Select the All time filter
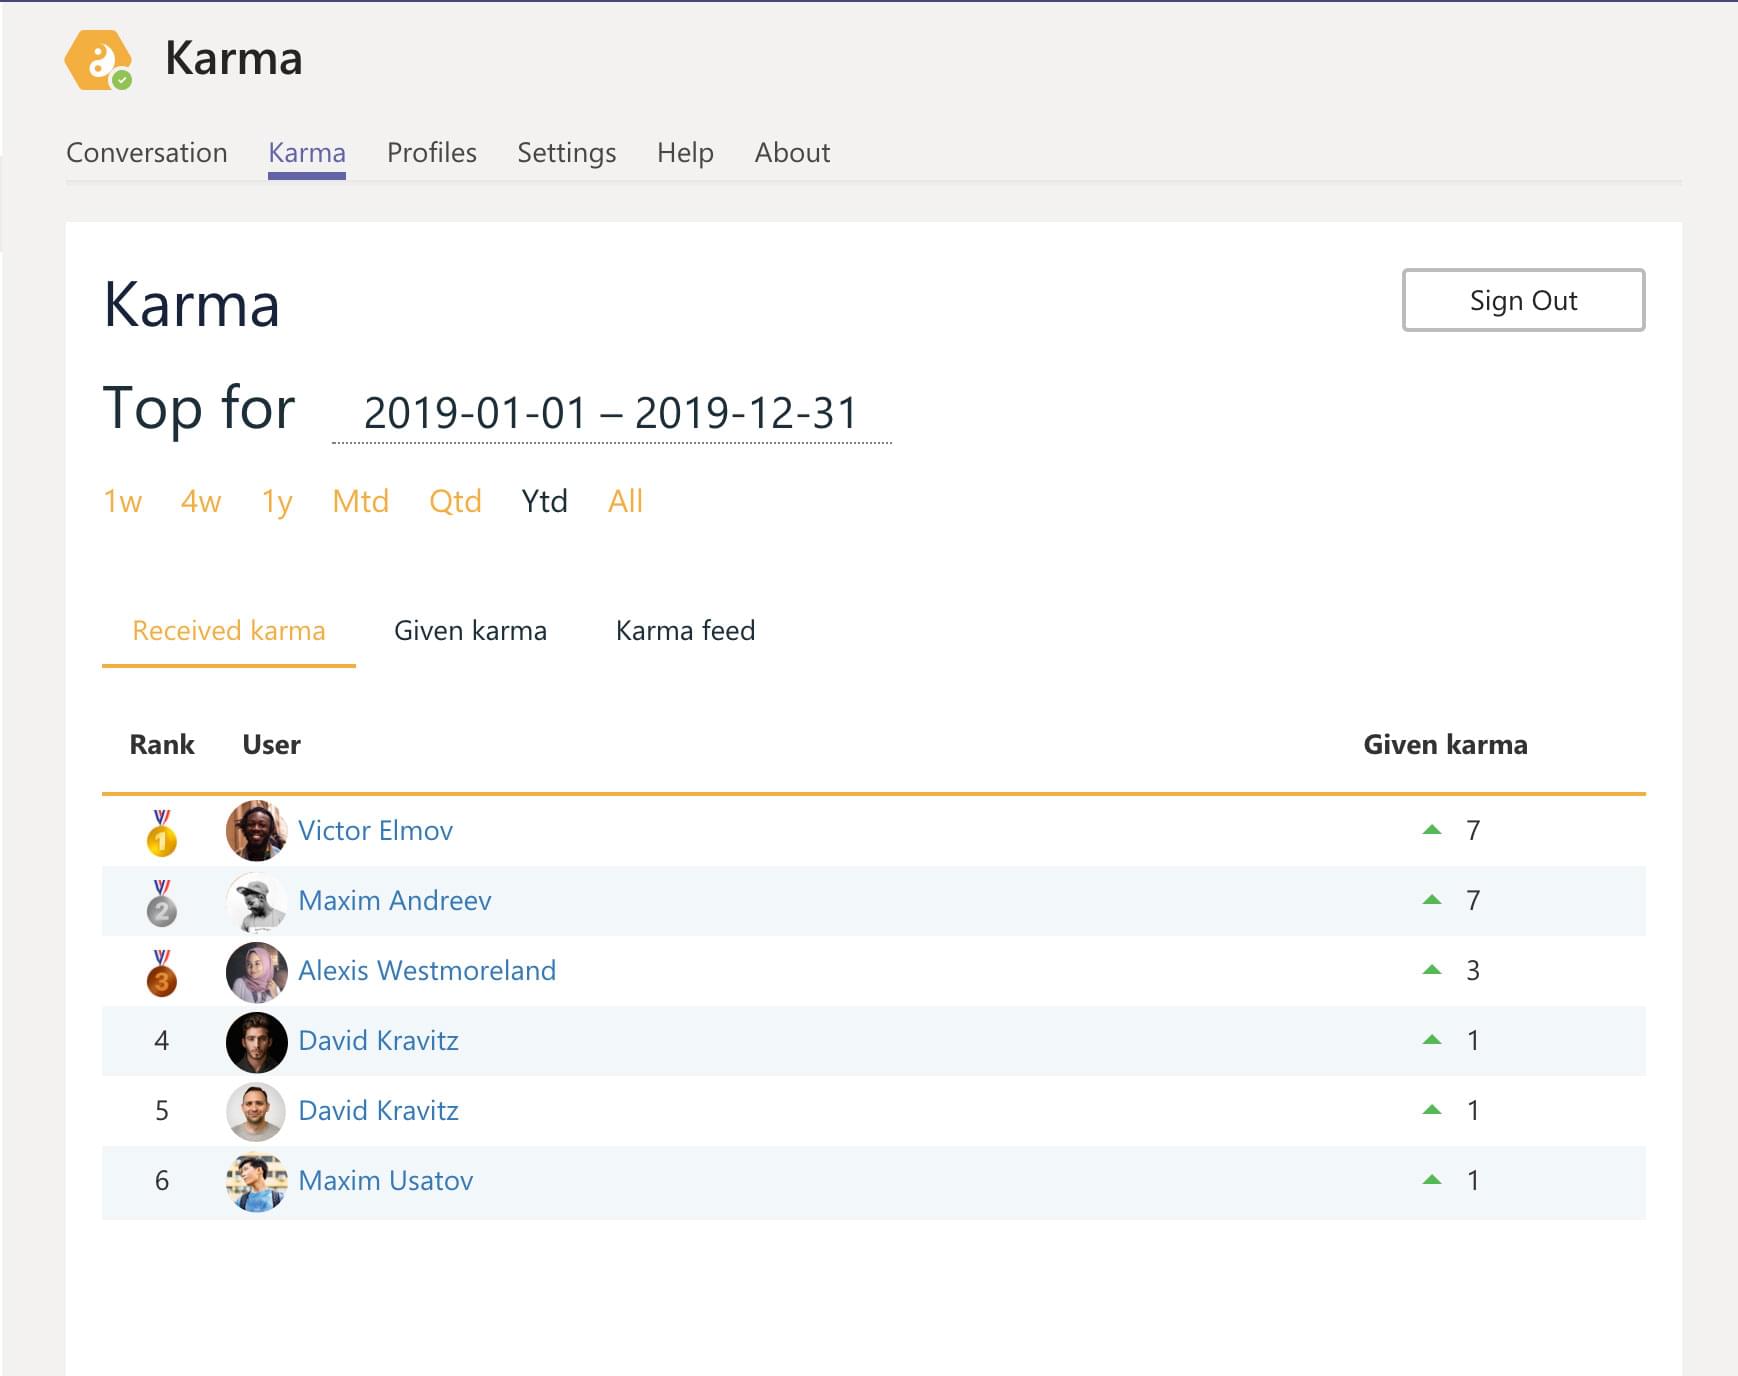 click(626, 501)
